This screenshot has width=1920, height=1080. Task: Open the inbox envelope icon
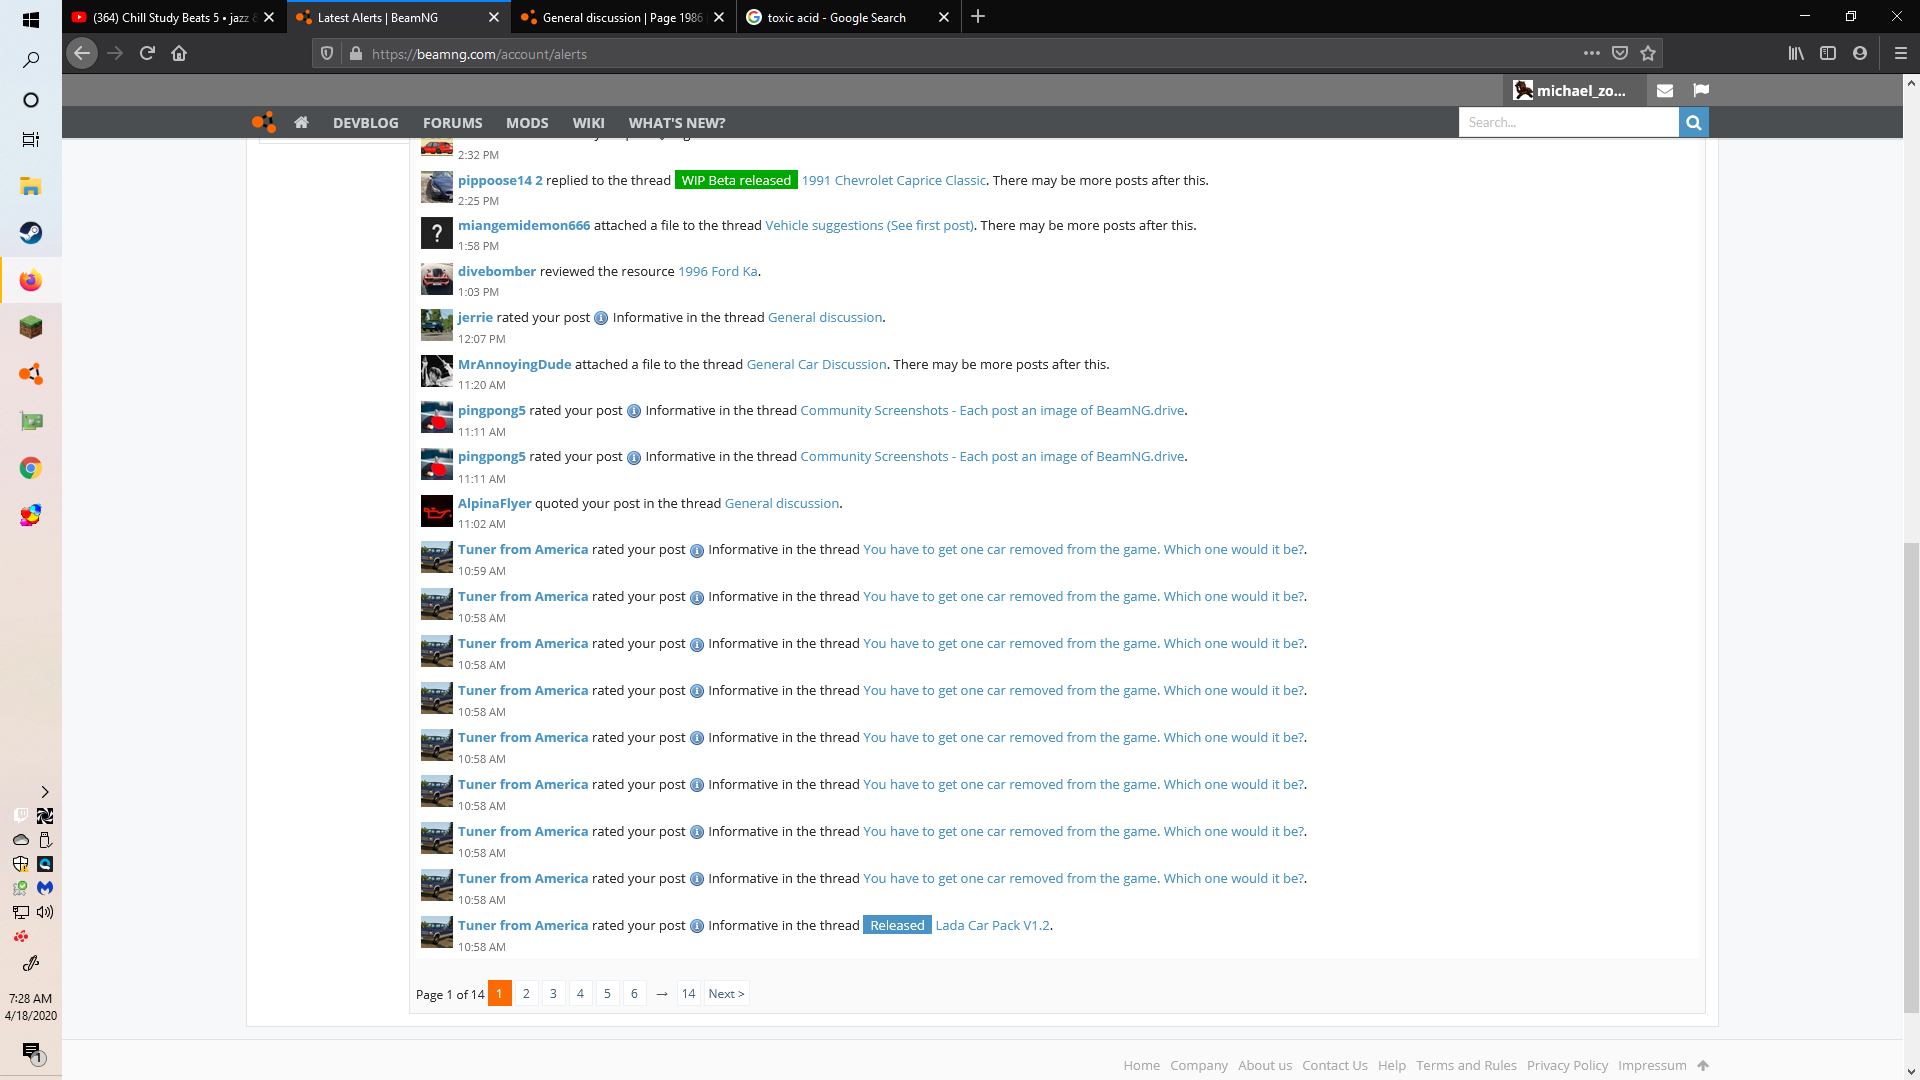click(x=1664, y=90)
